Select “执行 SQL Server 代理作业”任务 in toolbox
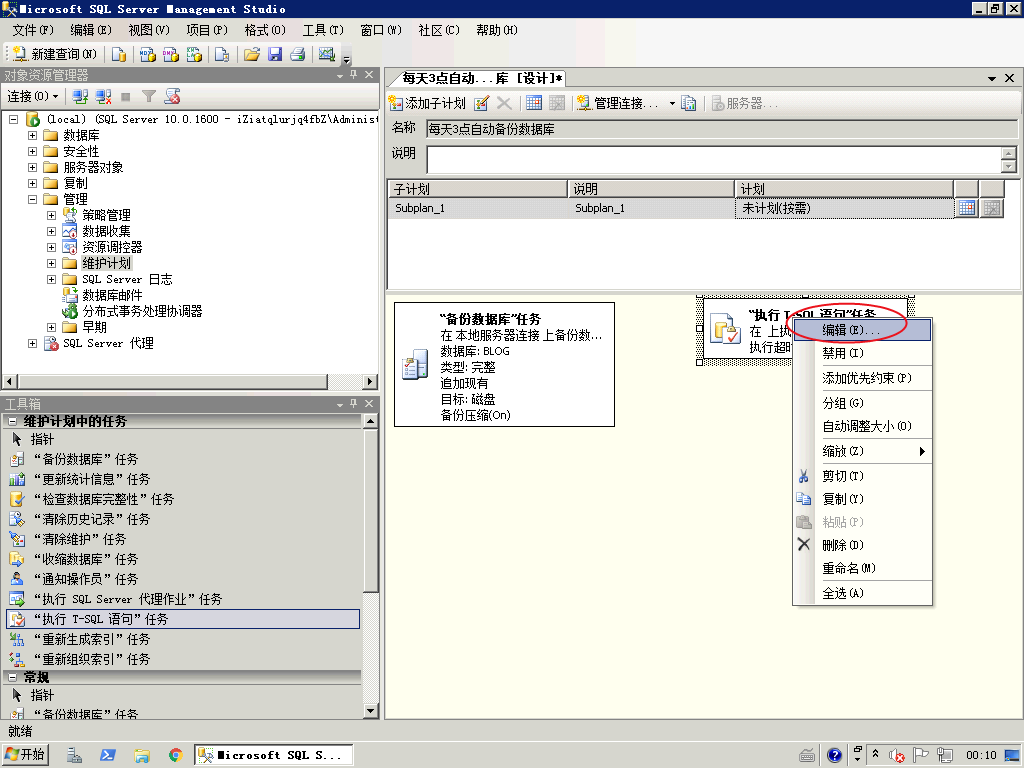Screen dimensions: 1024x768 point(183,600)
